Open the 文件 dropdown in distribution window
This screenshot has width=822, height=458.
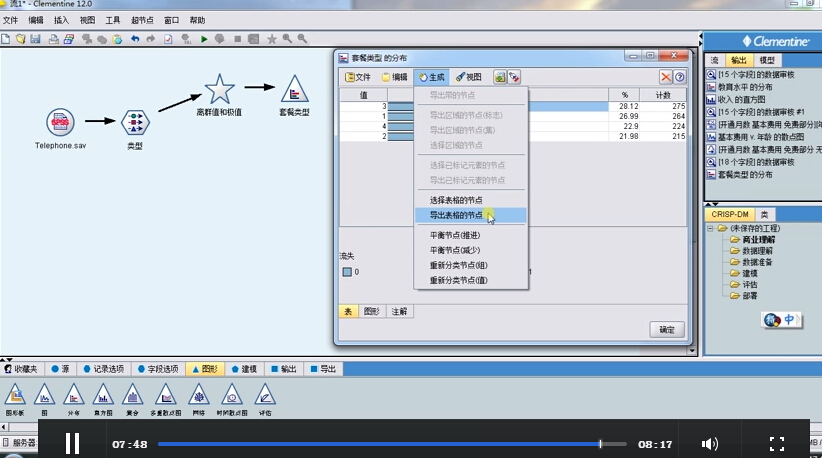[x=358, y=77]
